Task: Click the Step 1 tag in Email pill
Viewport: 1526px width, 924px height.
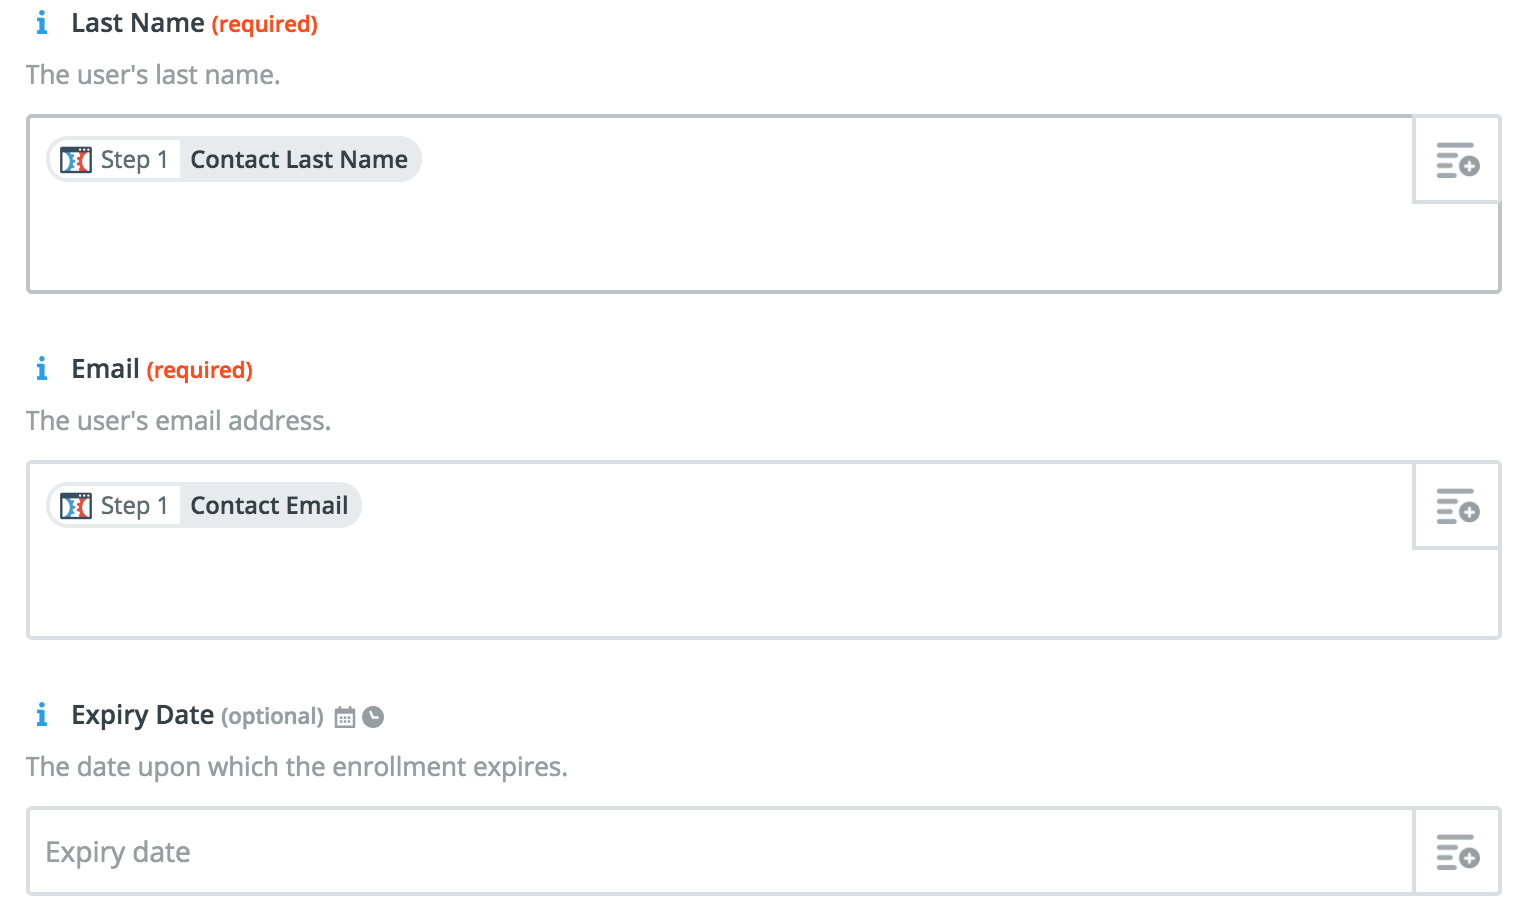Action: [134, 506]
